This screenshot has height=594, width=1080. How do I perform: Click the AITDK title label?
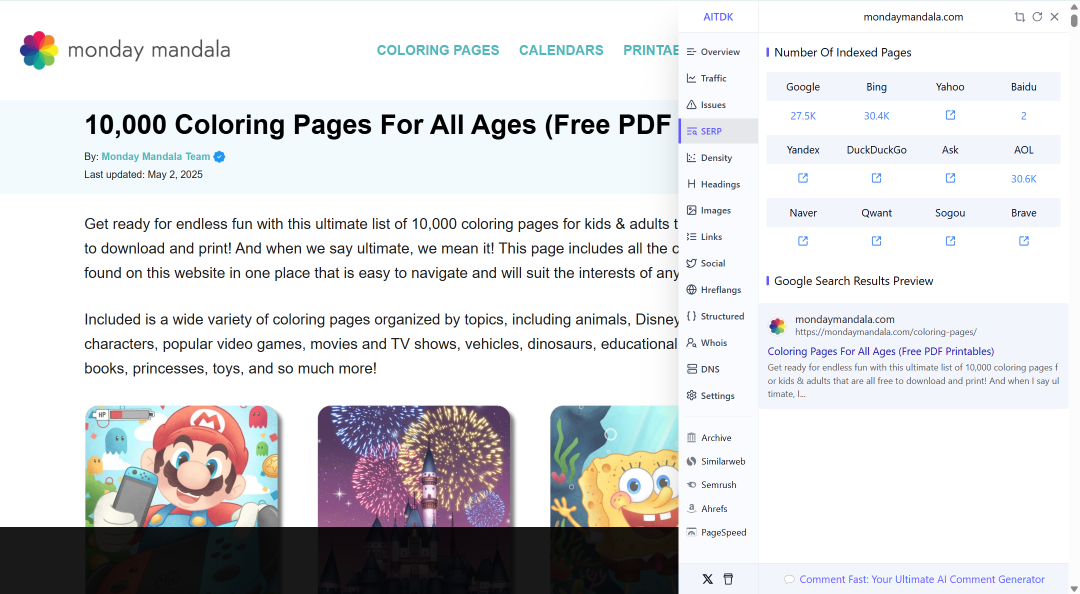point(718,17)
